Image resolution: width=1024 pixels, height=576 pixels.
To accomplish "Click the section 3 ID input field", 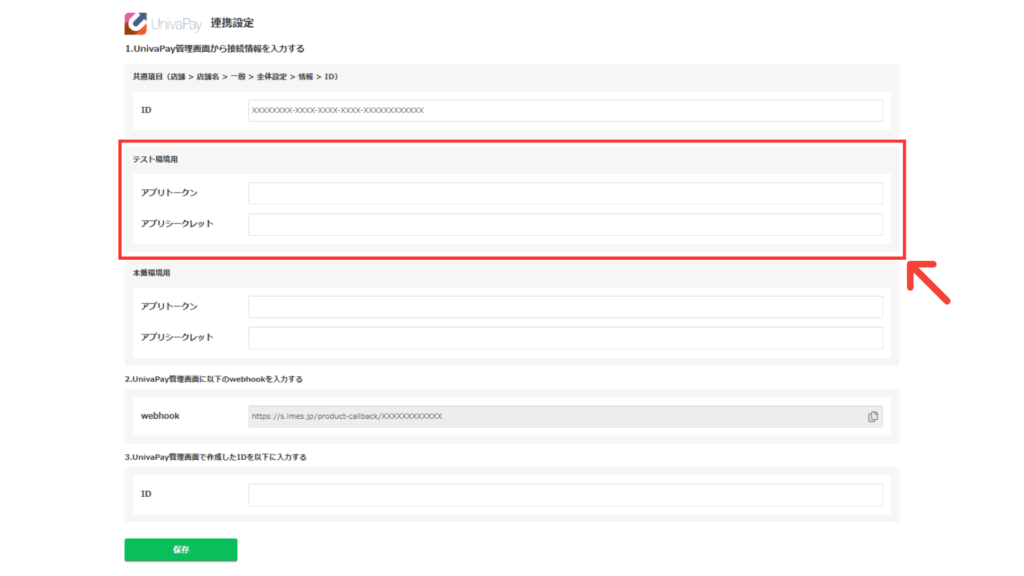I will (566, 494).
